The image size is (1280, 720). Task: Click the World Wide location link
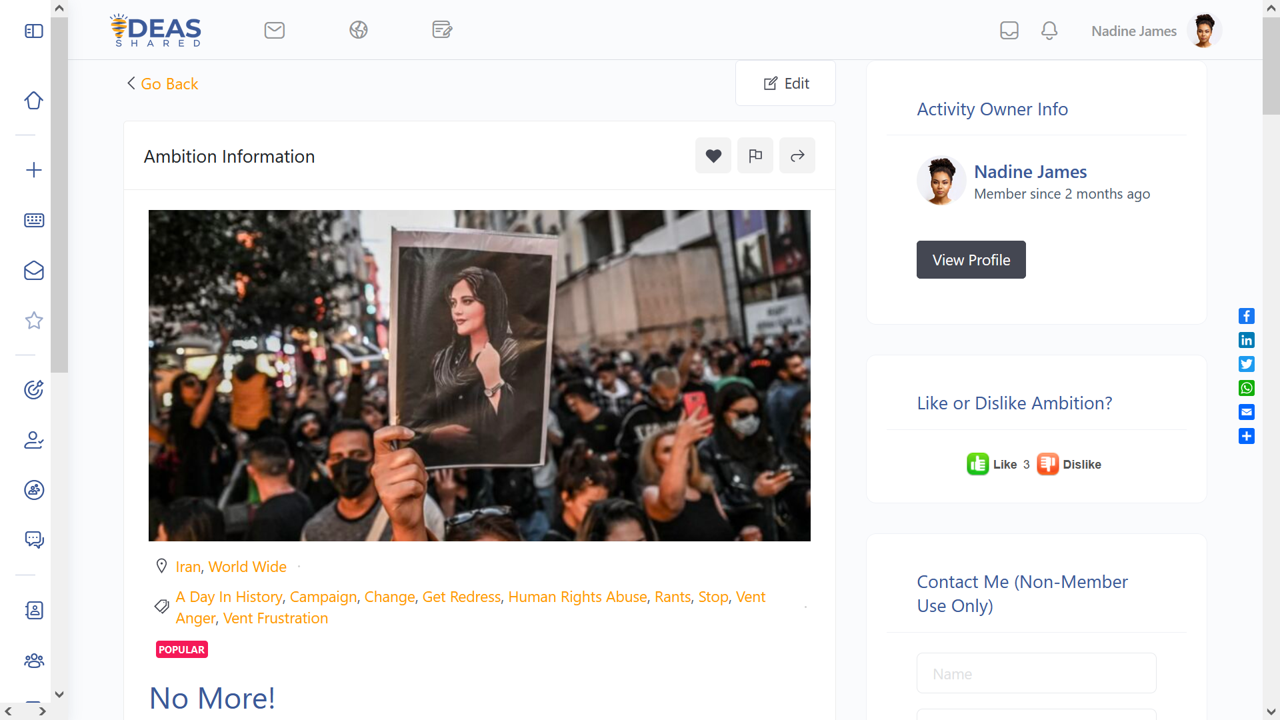(247, 567)
